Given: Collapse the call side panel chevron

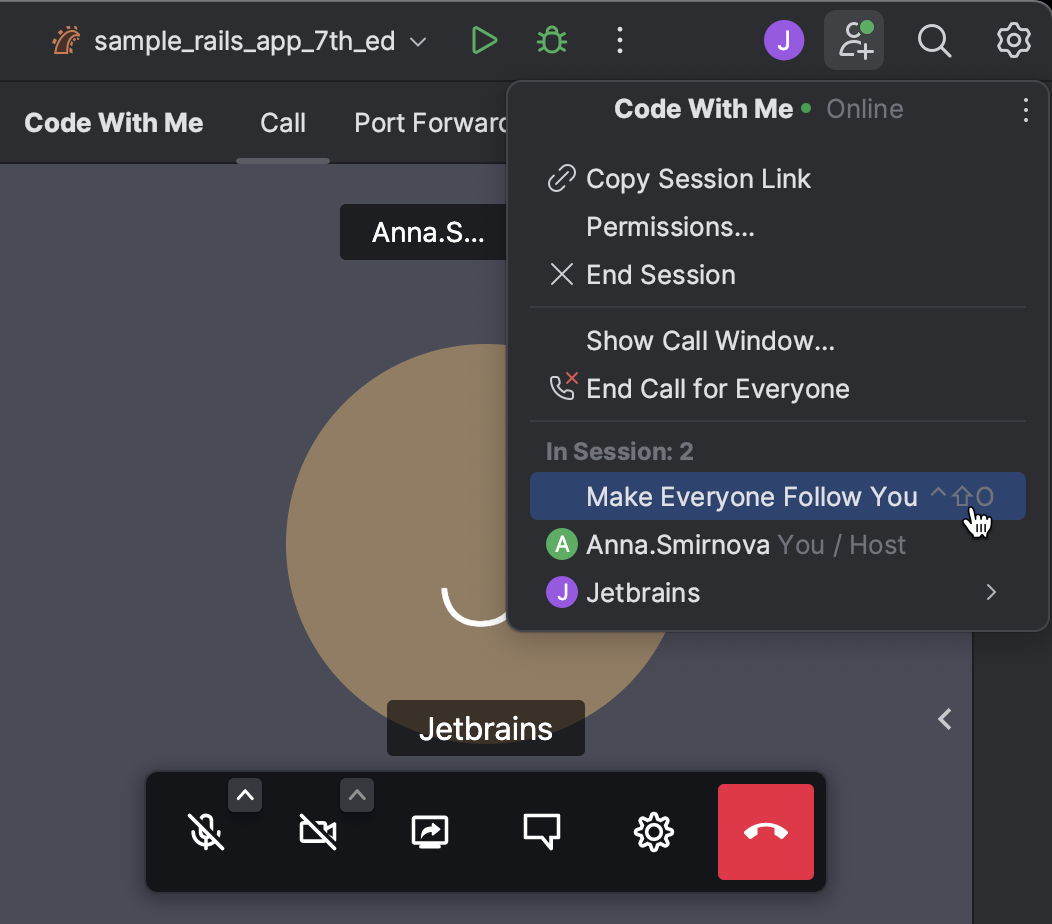Looking at the screenshot, I should [x=945, y=719].
